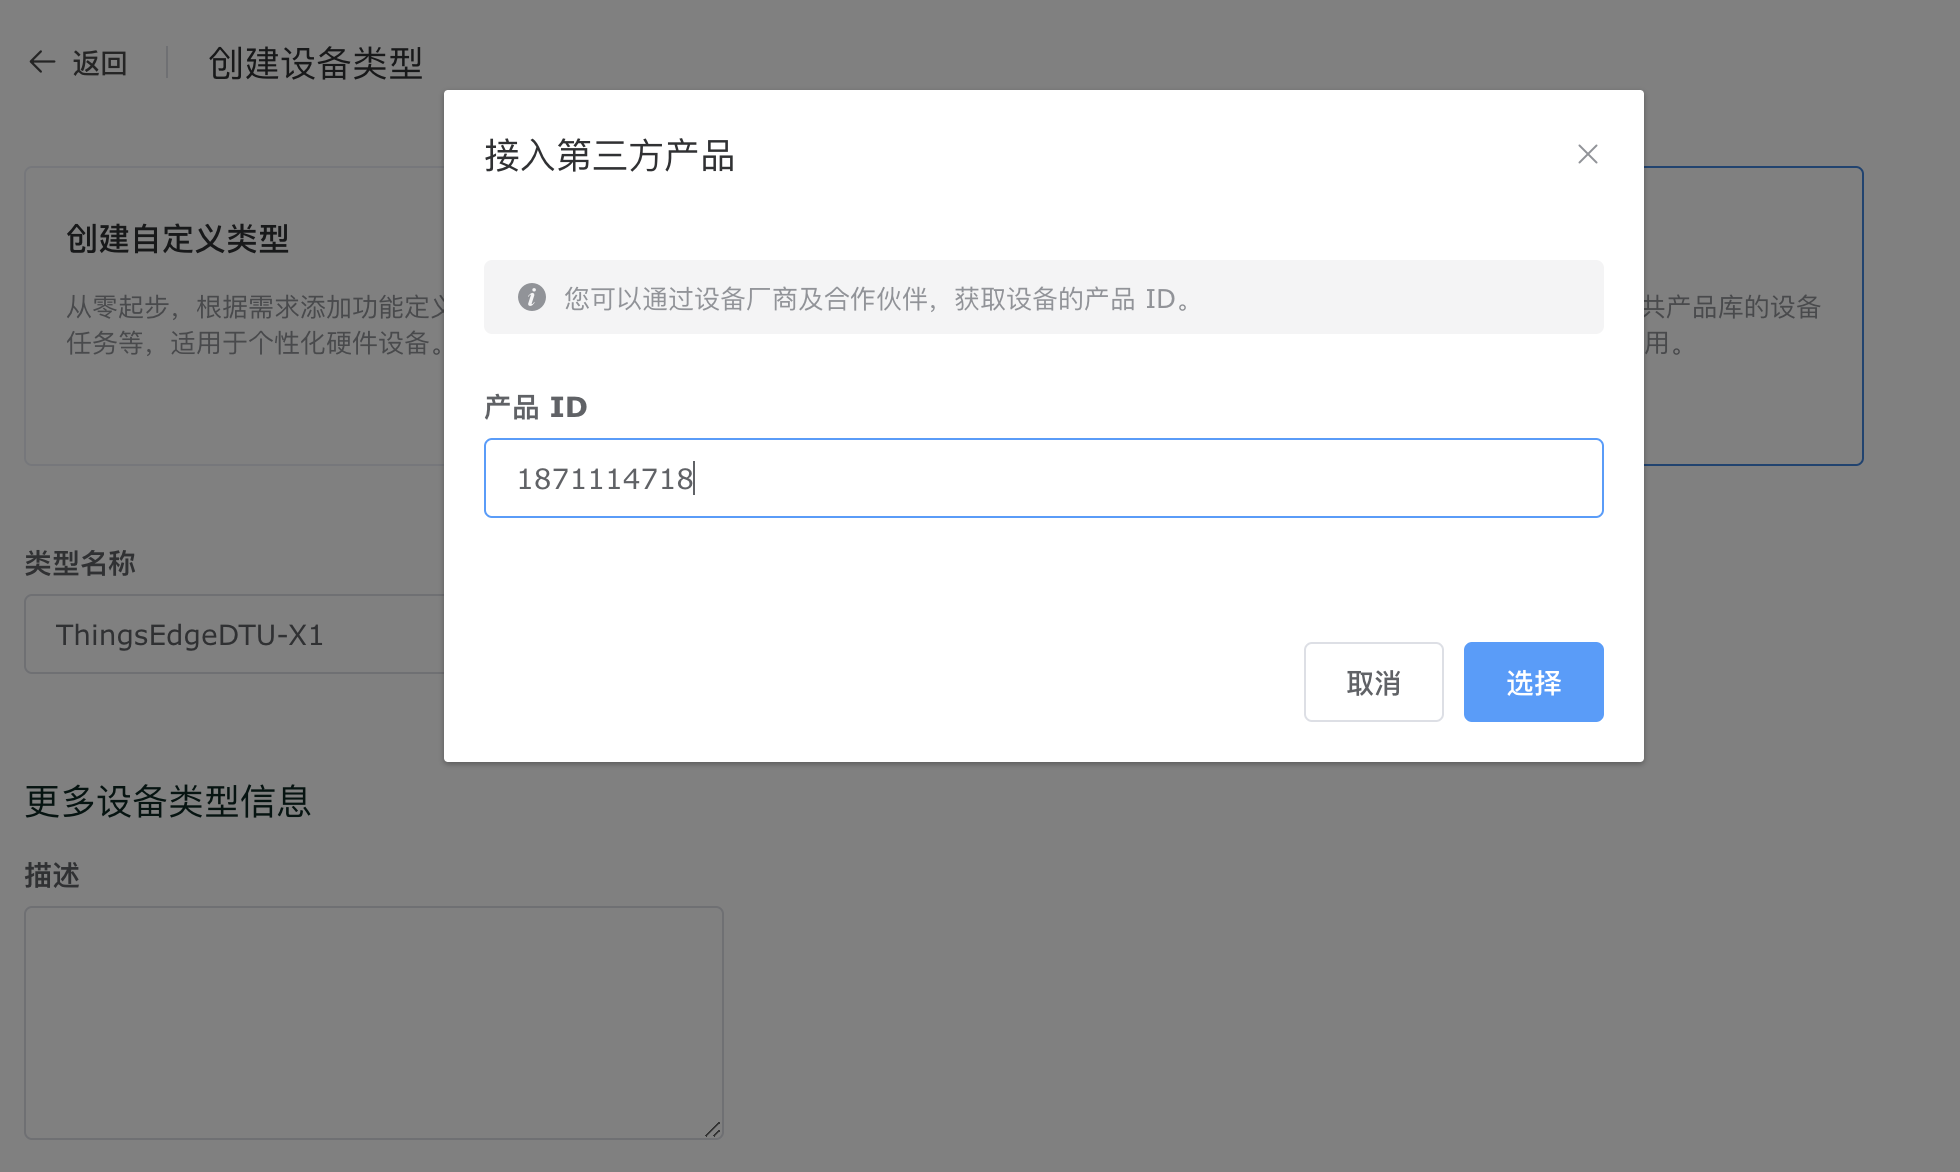
Task: Click the 接入第三方产品 dialog title
Action: [x=610, y=156]
